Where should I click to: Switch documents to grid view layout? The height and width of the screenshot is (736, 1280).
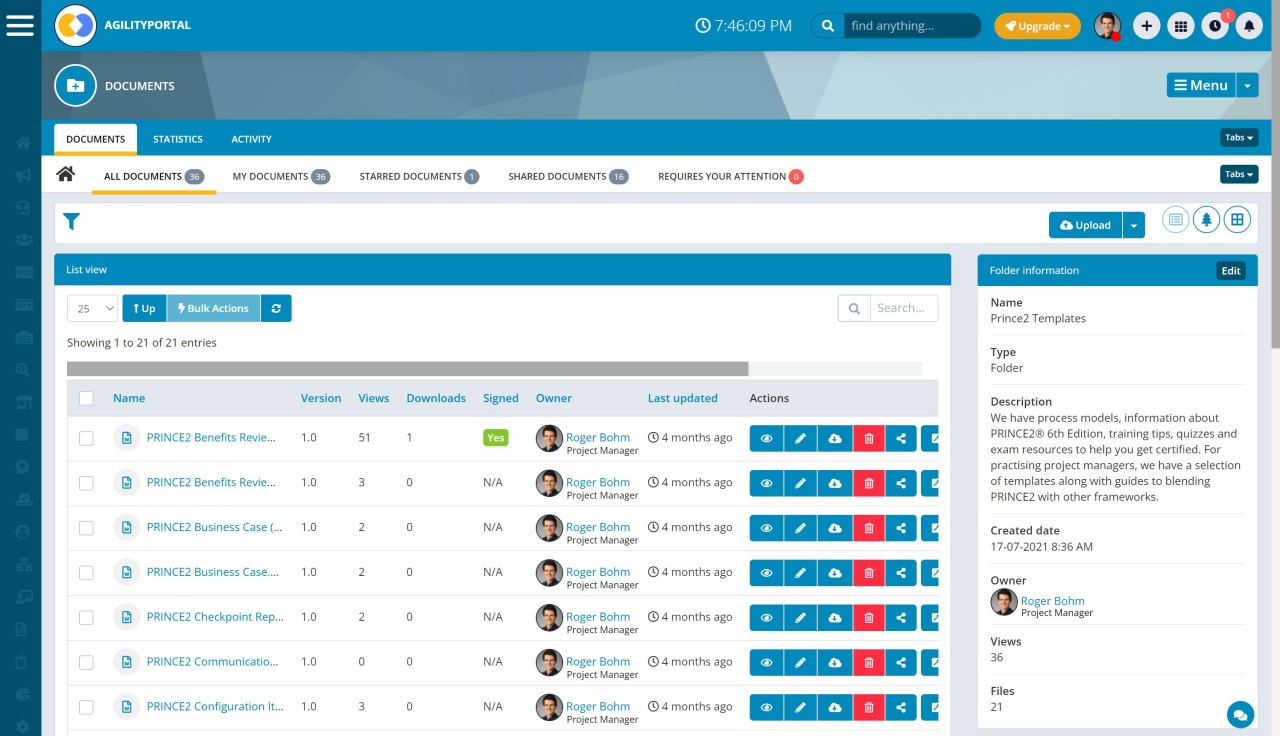1238,218
